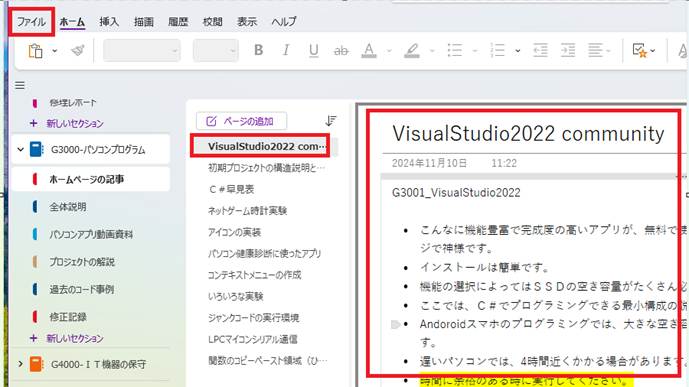This screenshot has width=689, height=387.
Task: Open the 校閲 tab
Action: 212,22
